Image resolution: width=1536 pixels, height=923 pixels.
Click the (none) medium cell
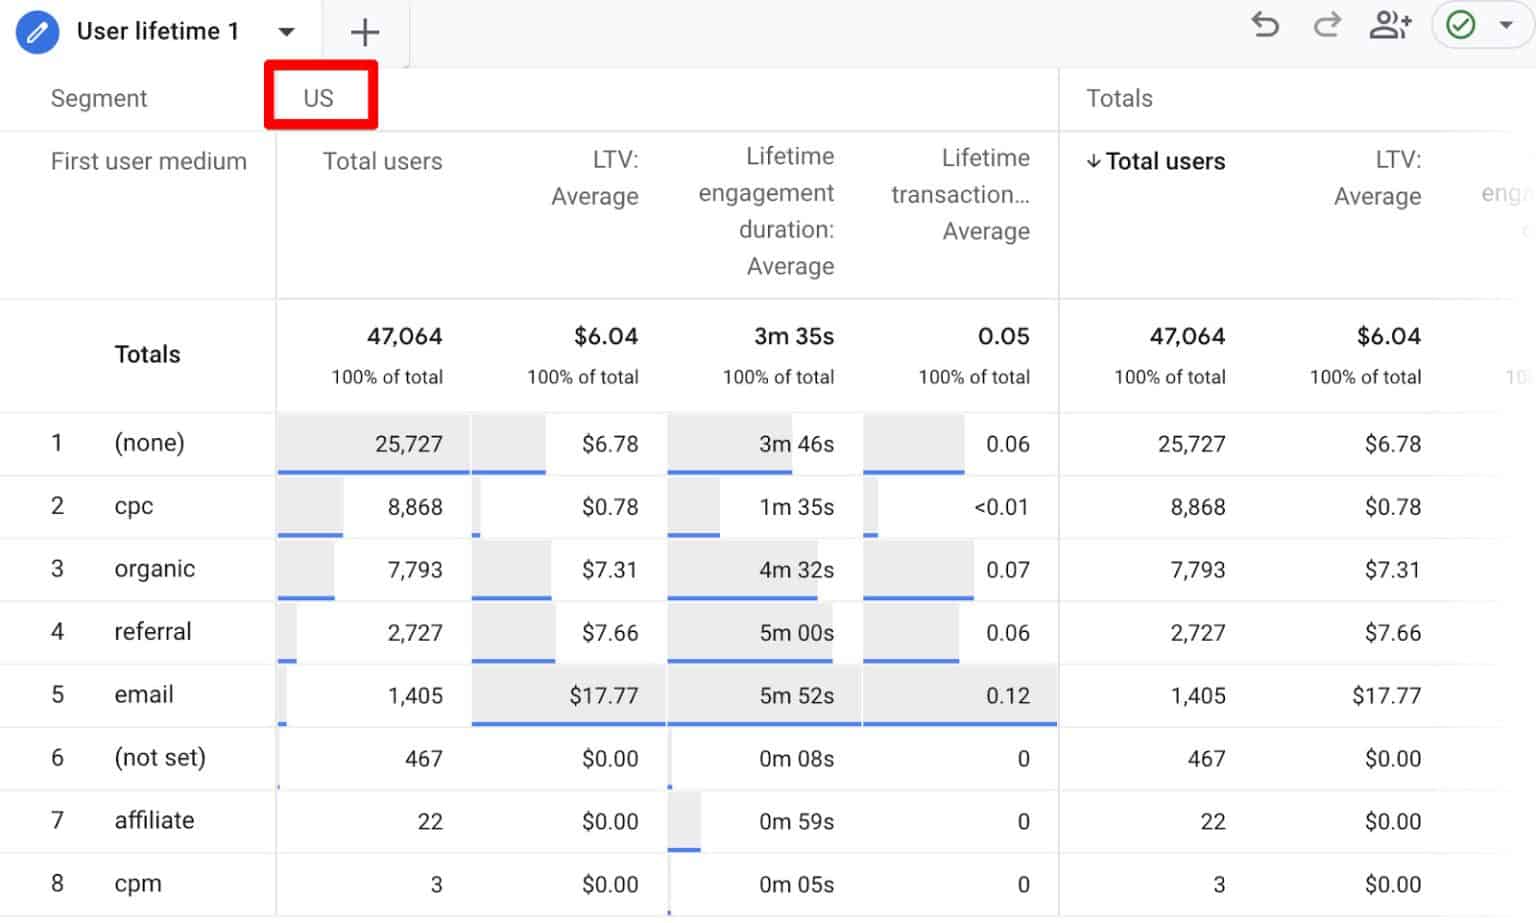coord(149,443)
